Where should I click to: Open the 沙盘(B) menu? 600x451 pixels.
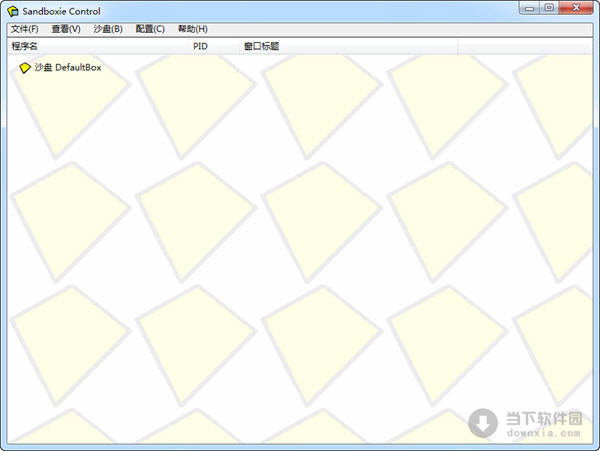tap(108, 29)
